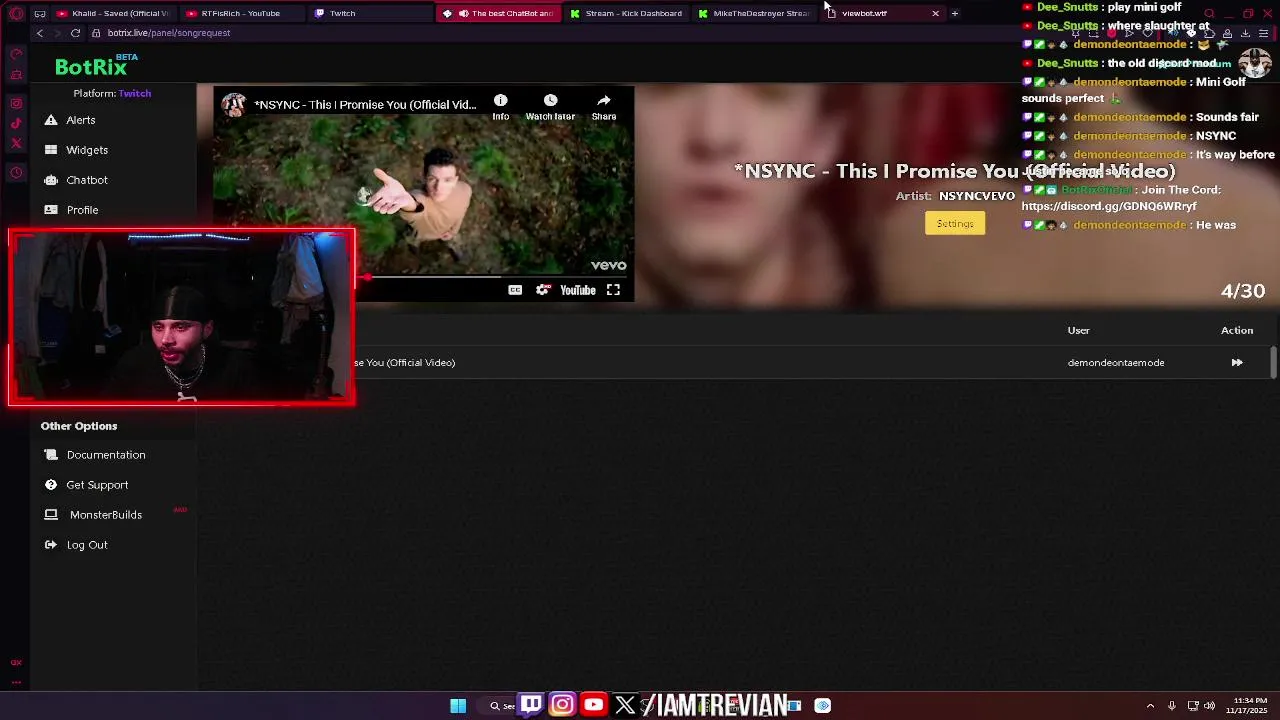Open the MonsterBuilds link
The width and height of the screenshot is (1280, 720).
click(106, 515)
